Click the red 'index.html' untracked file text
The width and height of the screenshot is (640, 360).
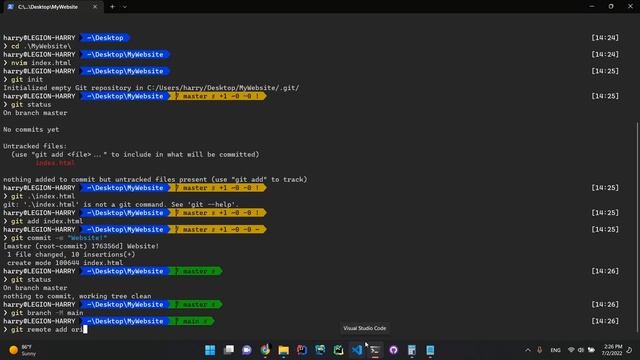pos(55,163)
